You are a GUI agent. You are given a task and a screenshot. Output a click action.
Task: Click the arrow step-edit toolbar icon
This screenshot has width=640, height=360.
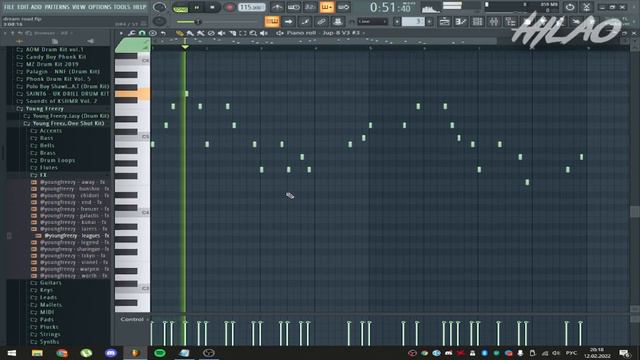point(288,22)
